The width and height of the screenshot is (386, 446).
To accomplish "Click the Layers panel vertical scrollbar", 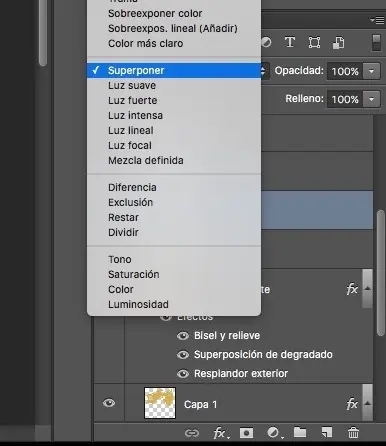I will (381, 272).
